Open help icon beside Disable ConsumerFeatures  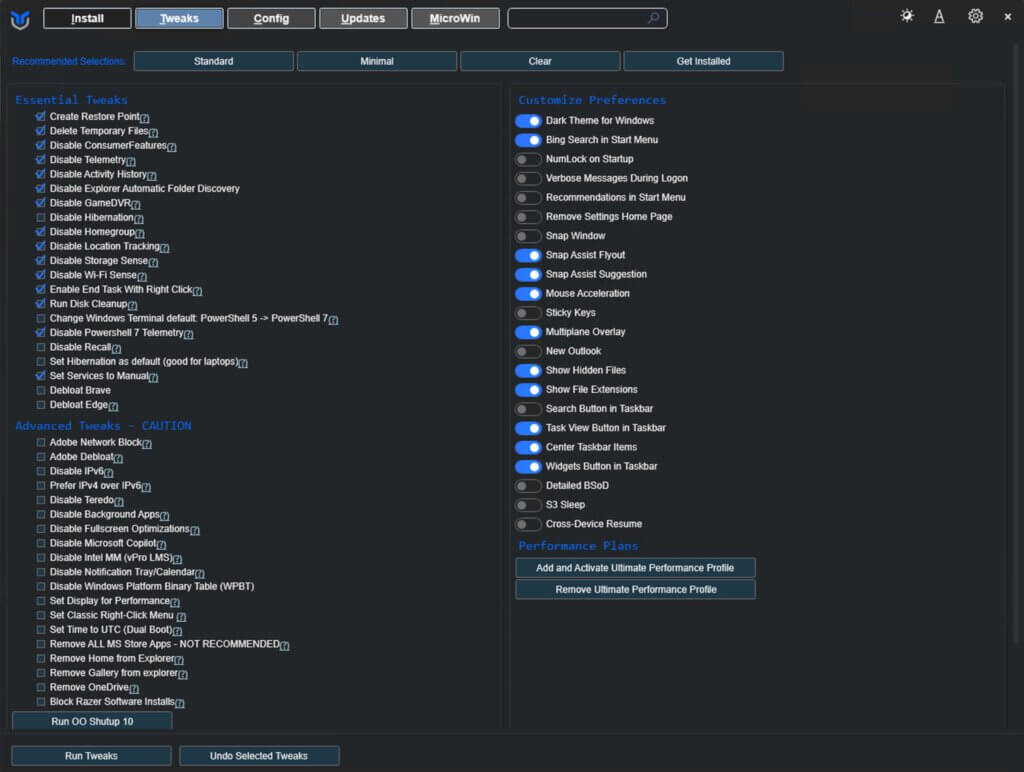tap(172, 147)
